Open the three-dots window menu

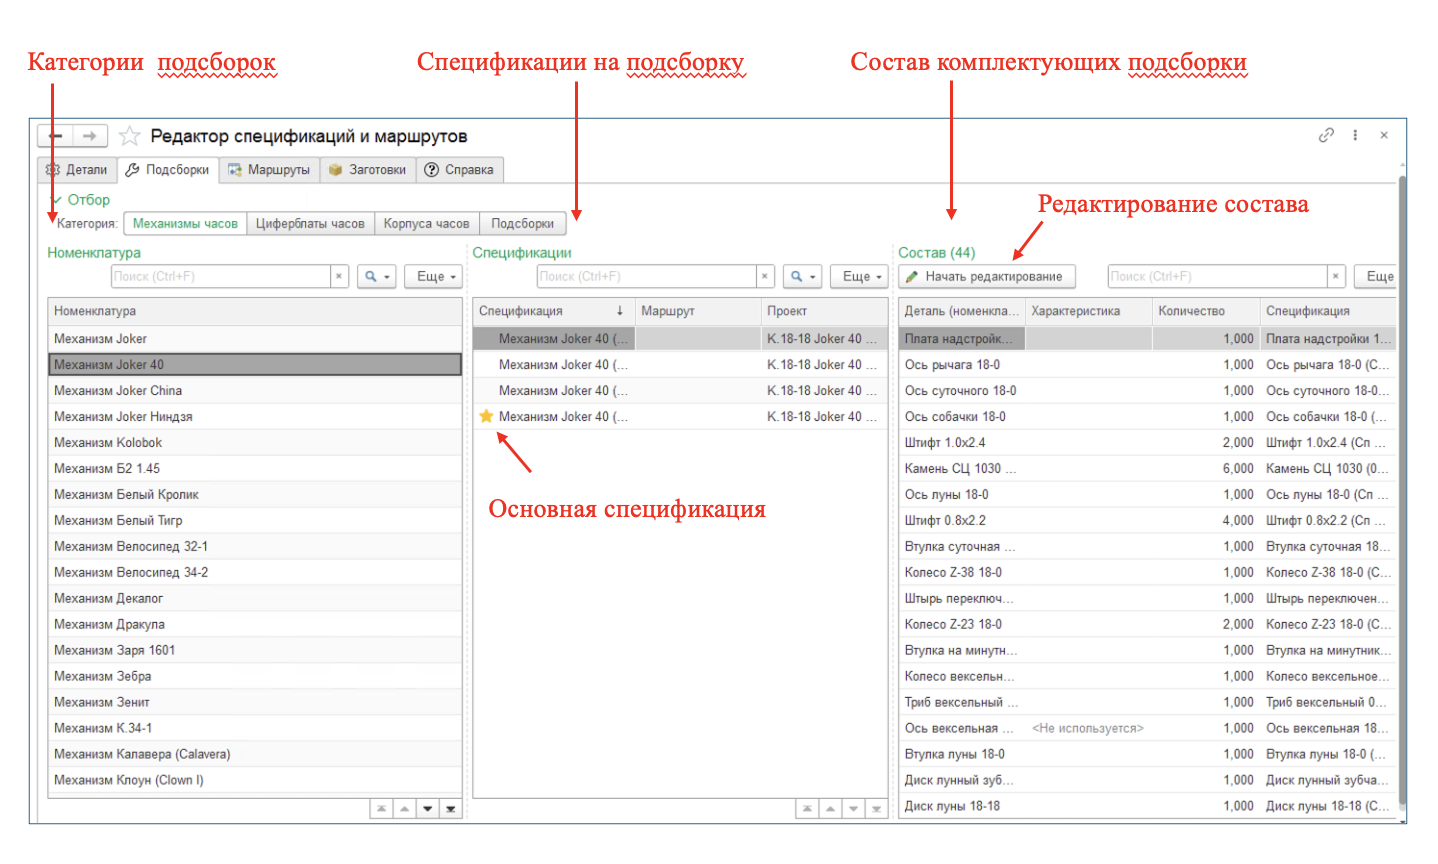(1355, 135)
